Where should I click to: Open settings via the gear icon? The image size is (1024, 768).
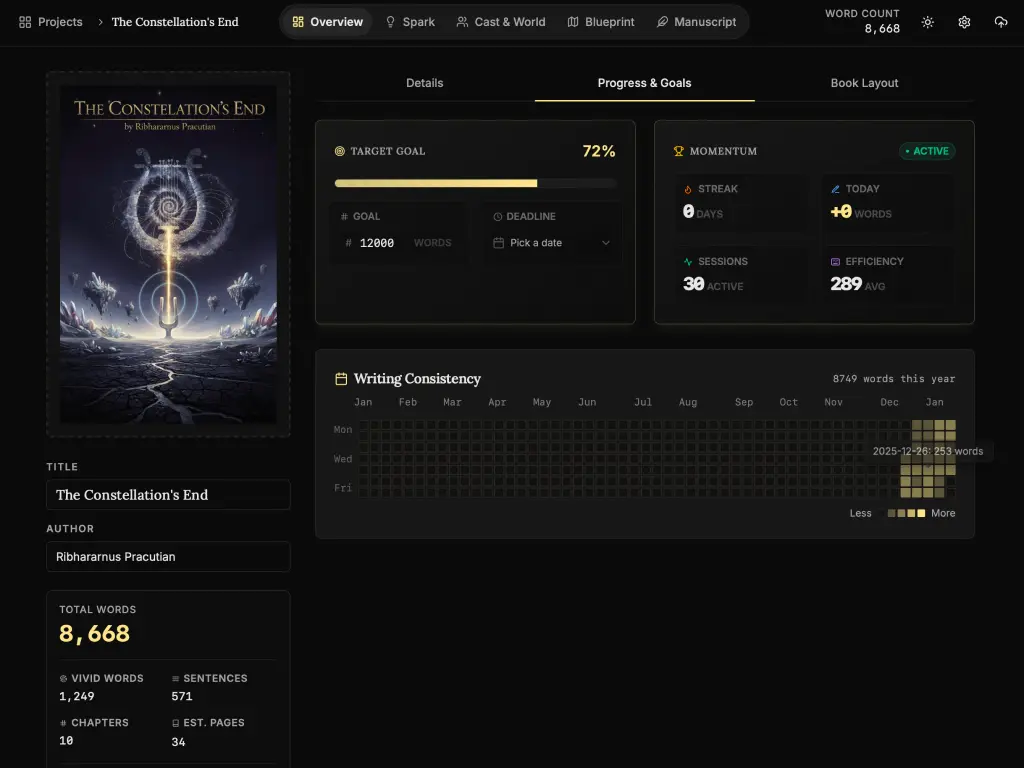click(x=963, y=21)
